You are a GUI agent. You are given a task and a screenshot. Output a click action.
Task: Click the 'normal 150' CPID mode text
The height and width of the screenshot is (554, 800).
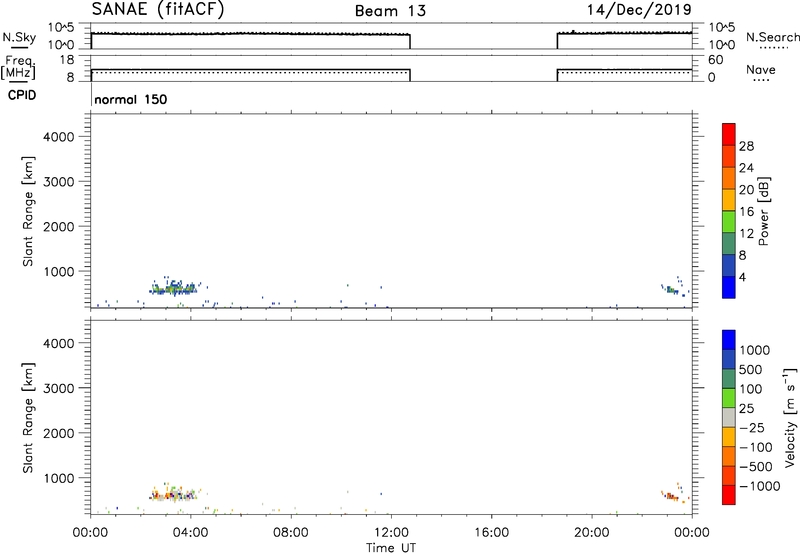click(131, 99)
